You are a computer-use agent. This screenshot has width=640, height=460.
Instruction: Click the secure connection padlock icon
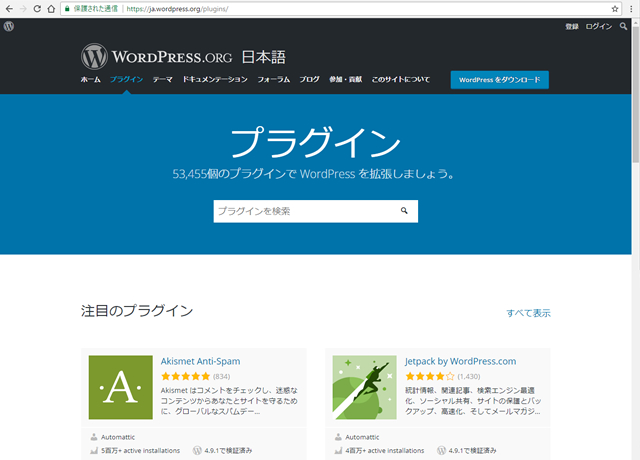pos(67,9)
